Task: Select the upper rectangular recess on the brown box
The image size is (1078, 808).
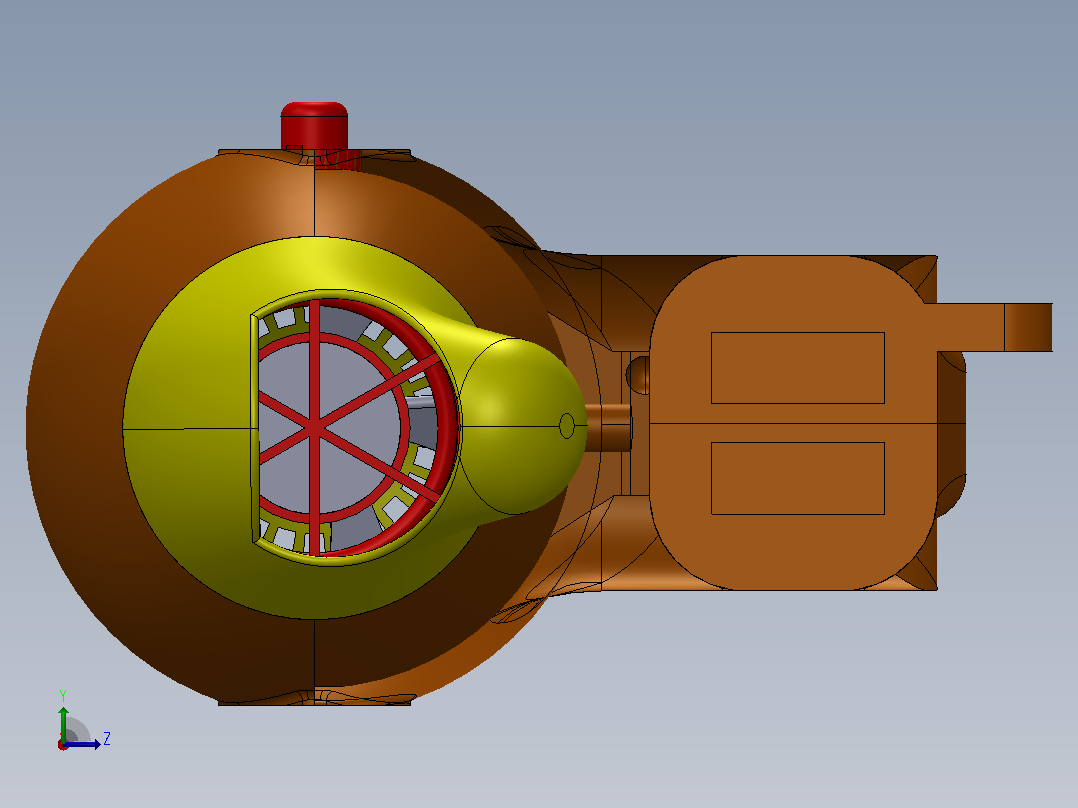Action: tap(798, 368)
